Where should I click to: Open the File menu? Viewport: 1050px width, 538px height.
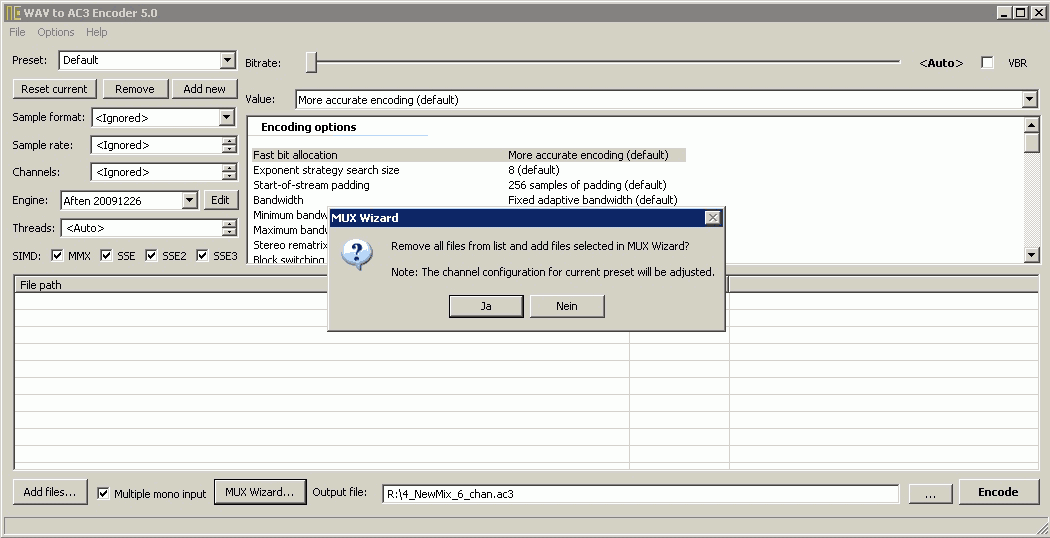18,33
